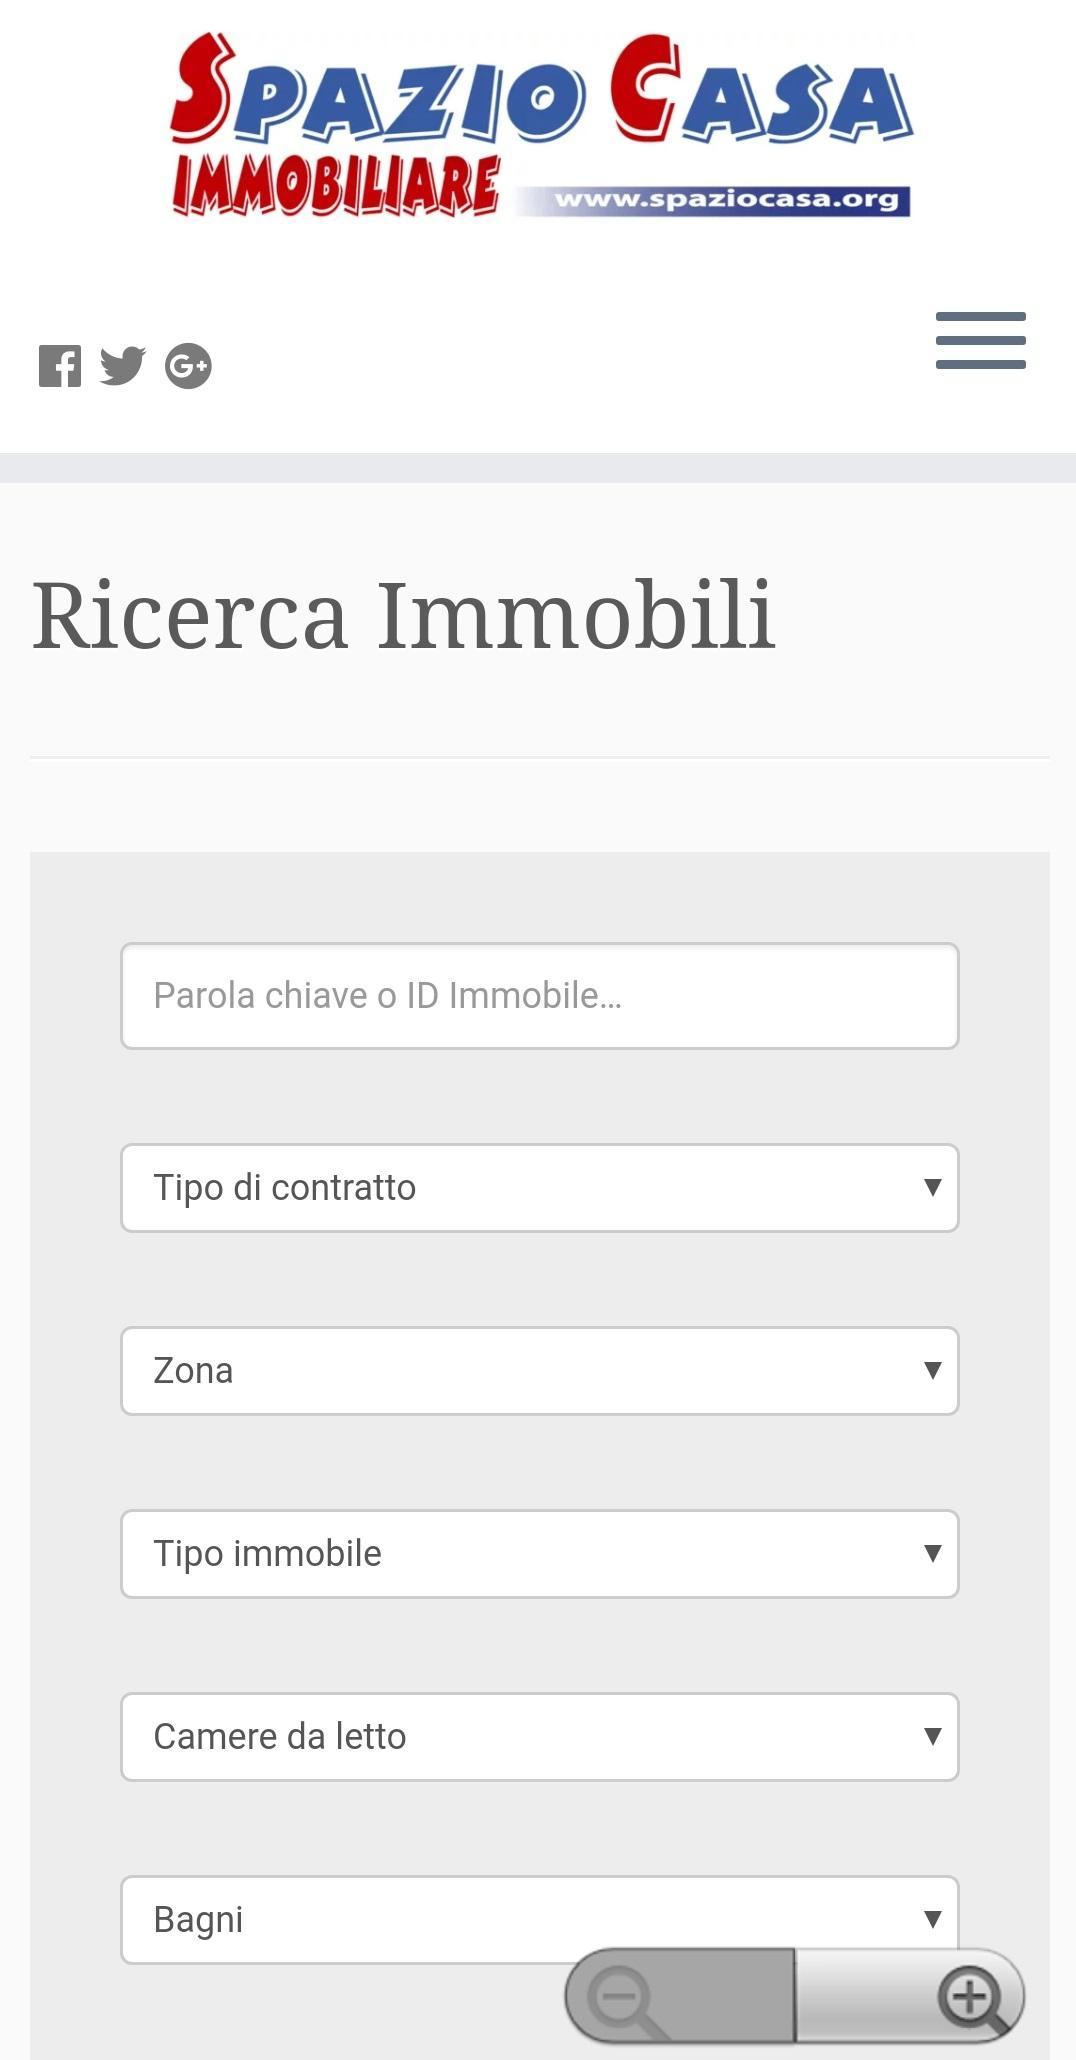Click the www.spaziocasa.org banner link
The image size is (1076, 2060).
726,199
